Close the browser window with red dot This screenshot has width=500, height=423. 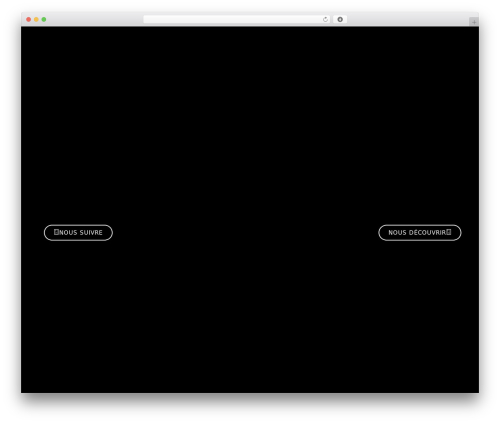pyautogui.click(x=29, y=20)
